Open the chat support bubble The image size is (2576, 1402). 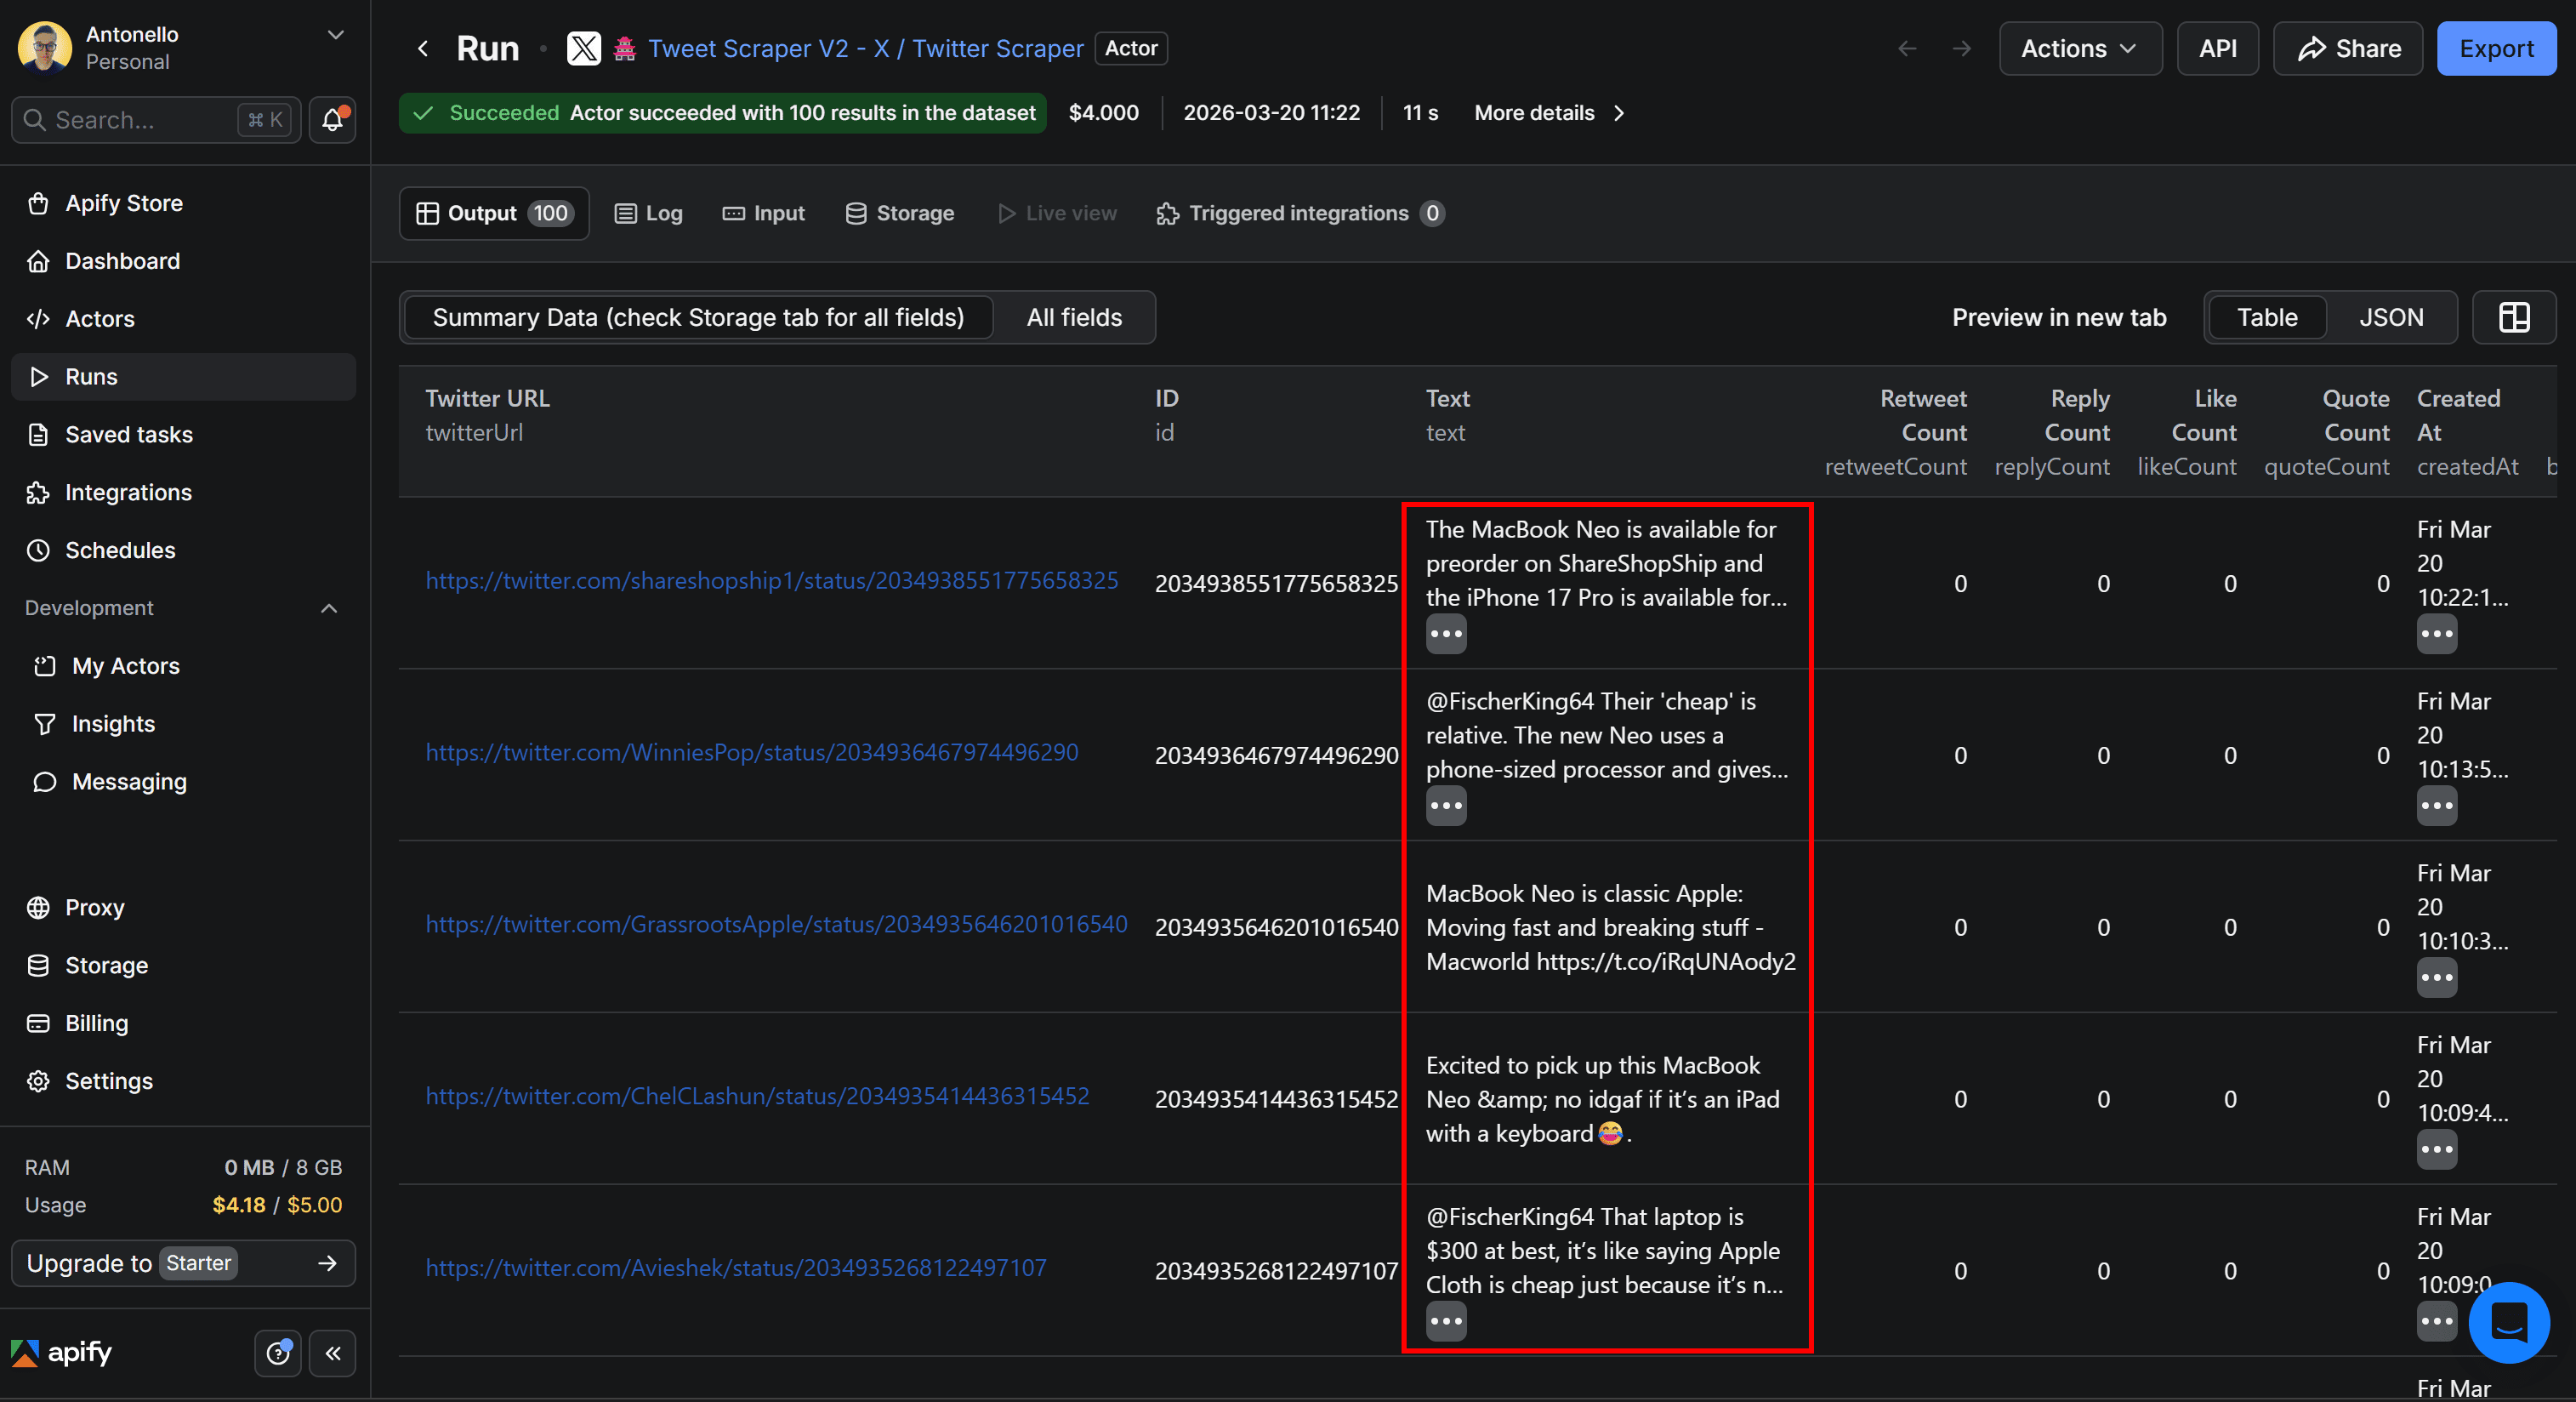click(x=2508, y=1322)
